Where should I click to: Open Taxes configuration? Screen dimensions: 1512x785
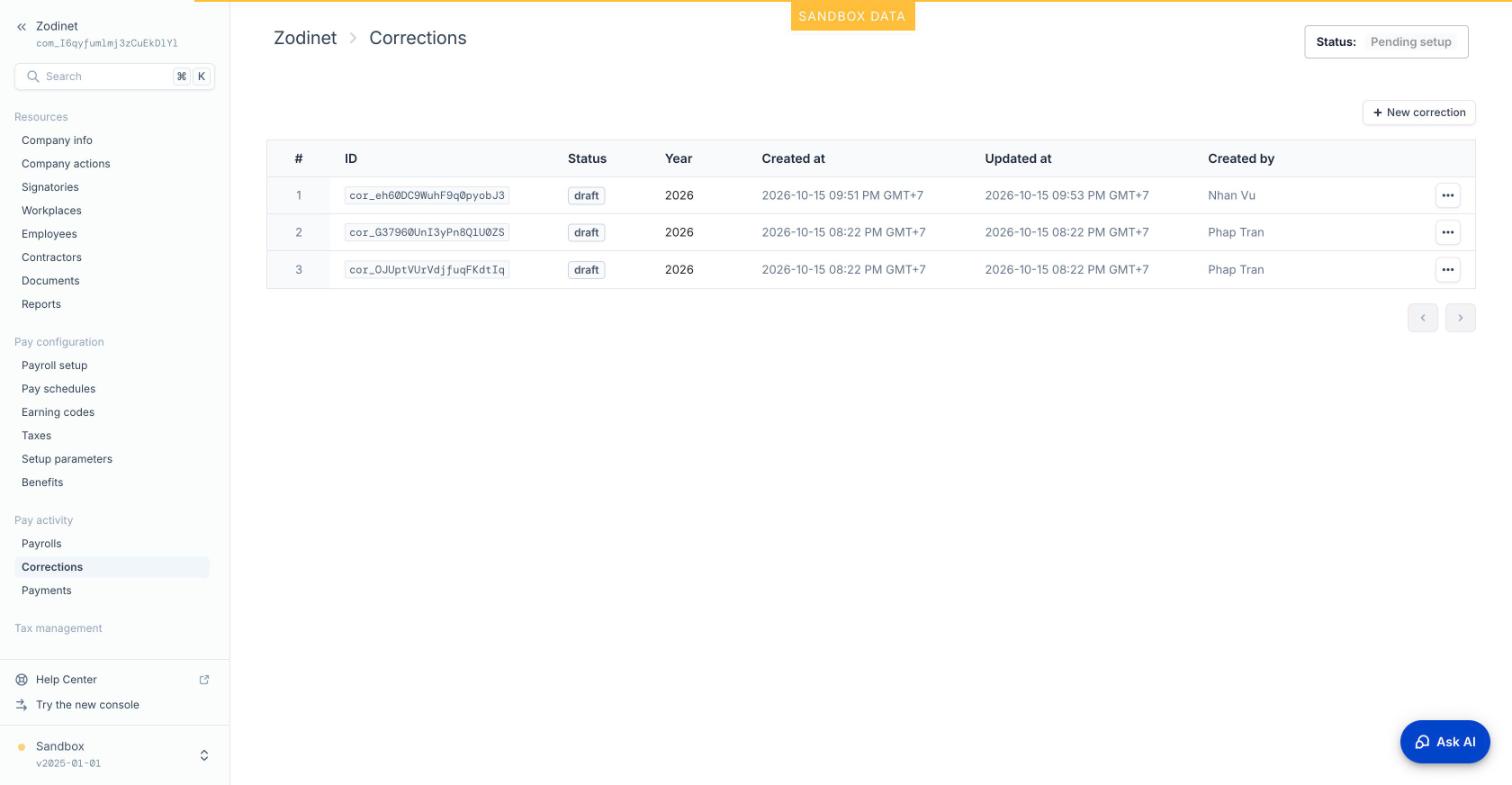point(36,436)
